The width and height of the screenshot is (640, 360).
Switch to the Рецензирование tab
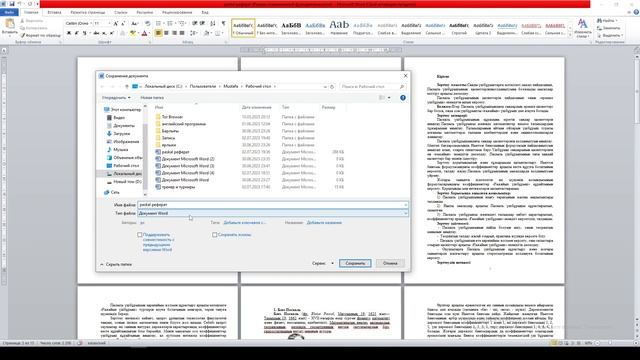tap(177, 13)
